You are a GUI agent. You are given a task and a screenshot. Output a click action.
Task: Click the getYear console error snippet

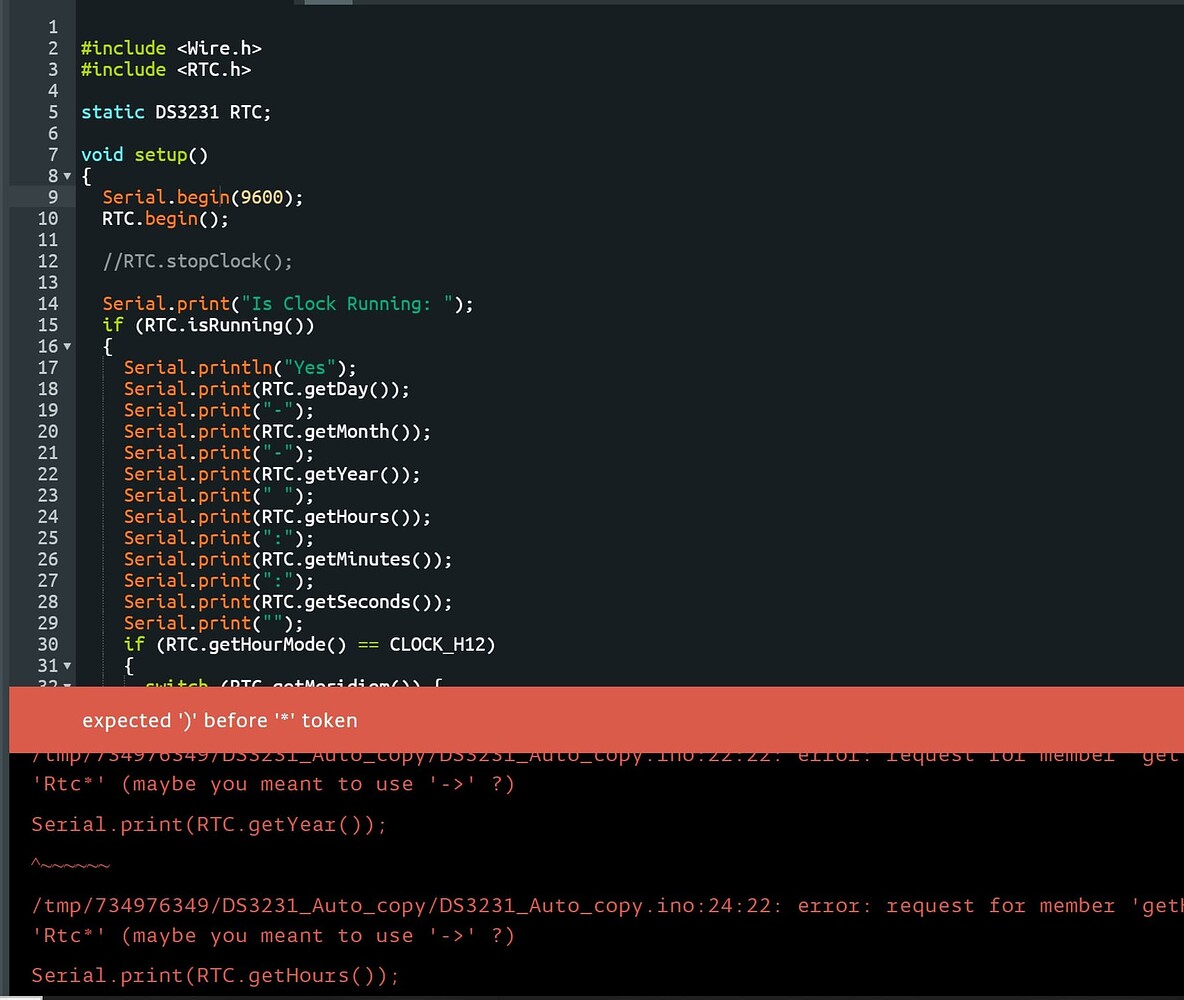(x=208, y=824)
